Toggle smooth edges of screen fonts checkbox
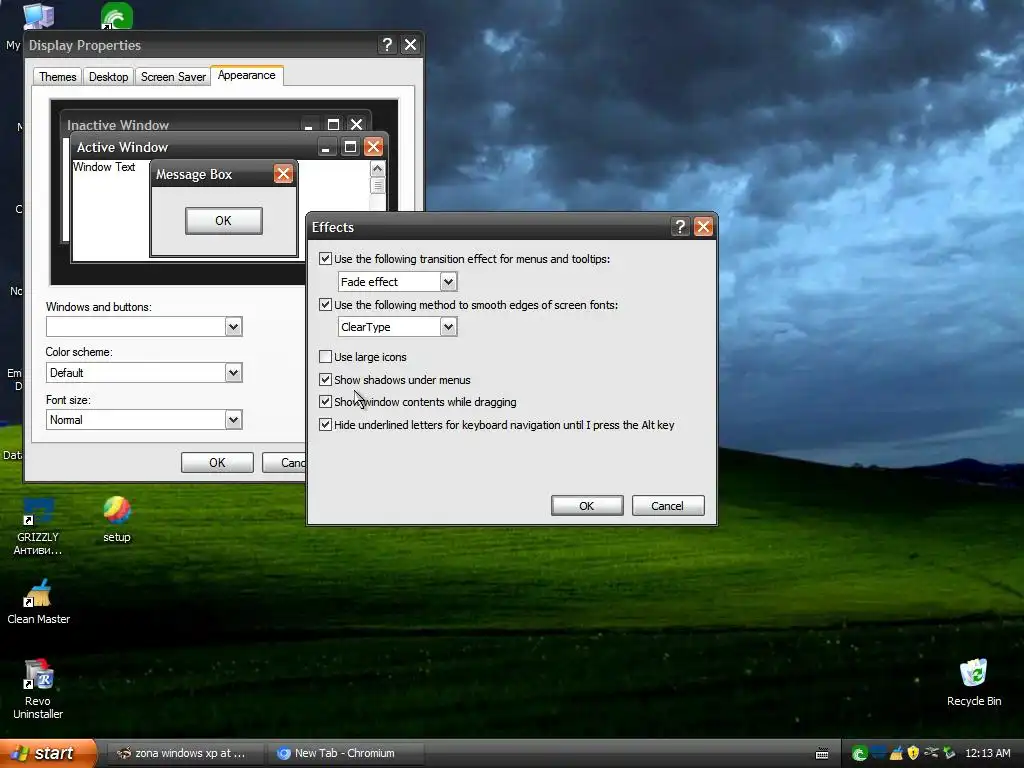1024x768 pixels. tap(325, 304)
